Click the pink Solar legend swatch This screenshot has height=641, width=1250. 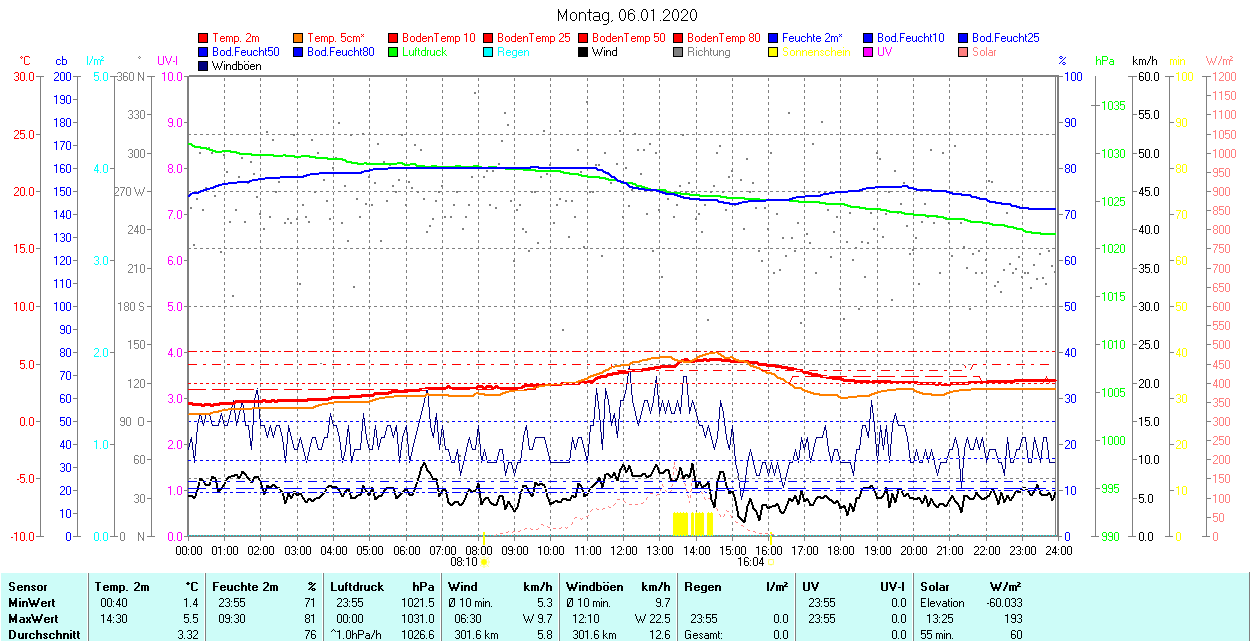point(963,52)
